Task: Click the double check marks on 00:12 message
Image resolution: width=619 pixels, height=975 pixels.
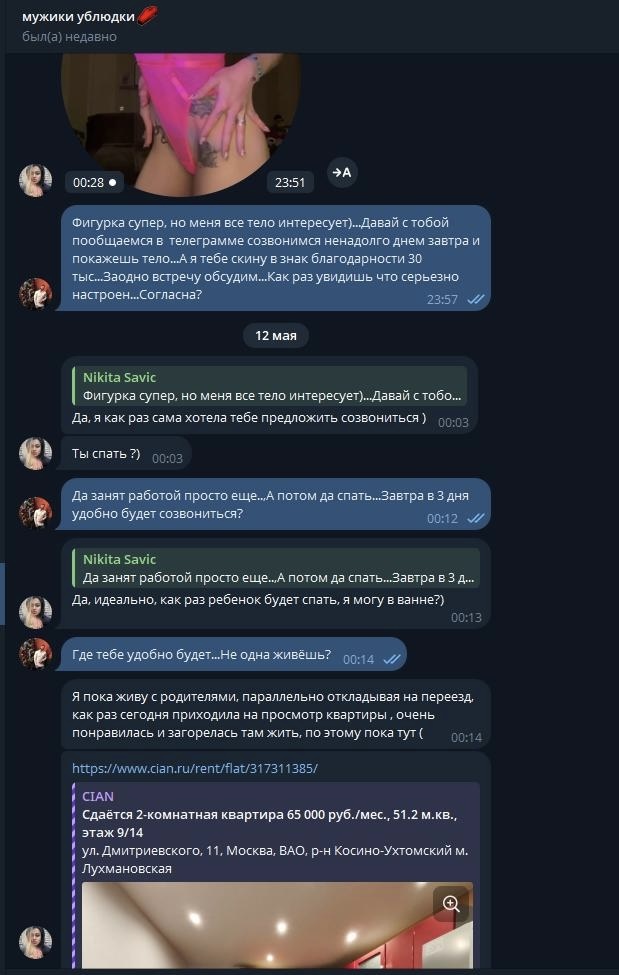Action: pyautogui.click(x=476, y=518)
